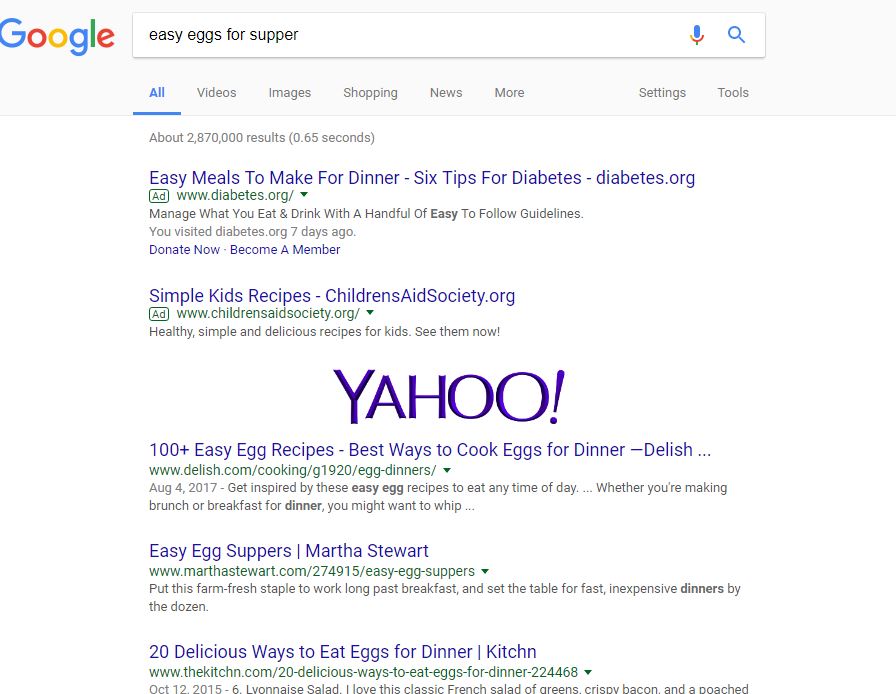Open dropdown arrow next to delish.com URL
This screenshot has height=694, width=896.
(x=447, y=470)
